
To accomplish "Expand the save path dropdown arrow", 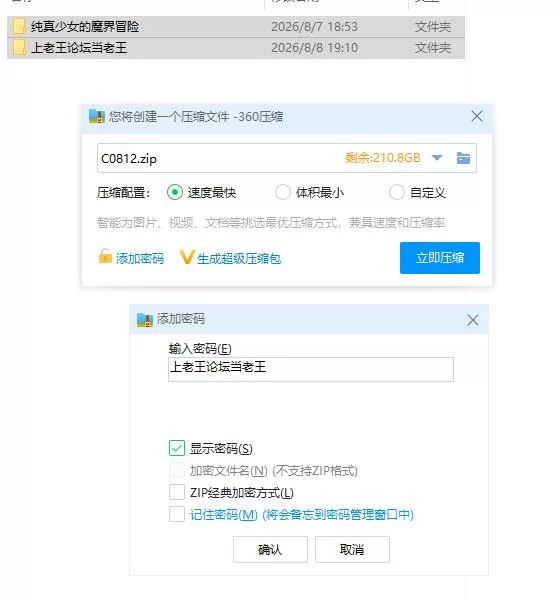I will click(437, 158).
